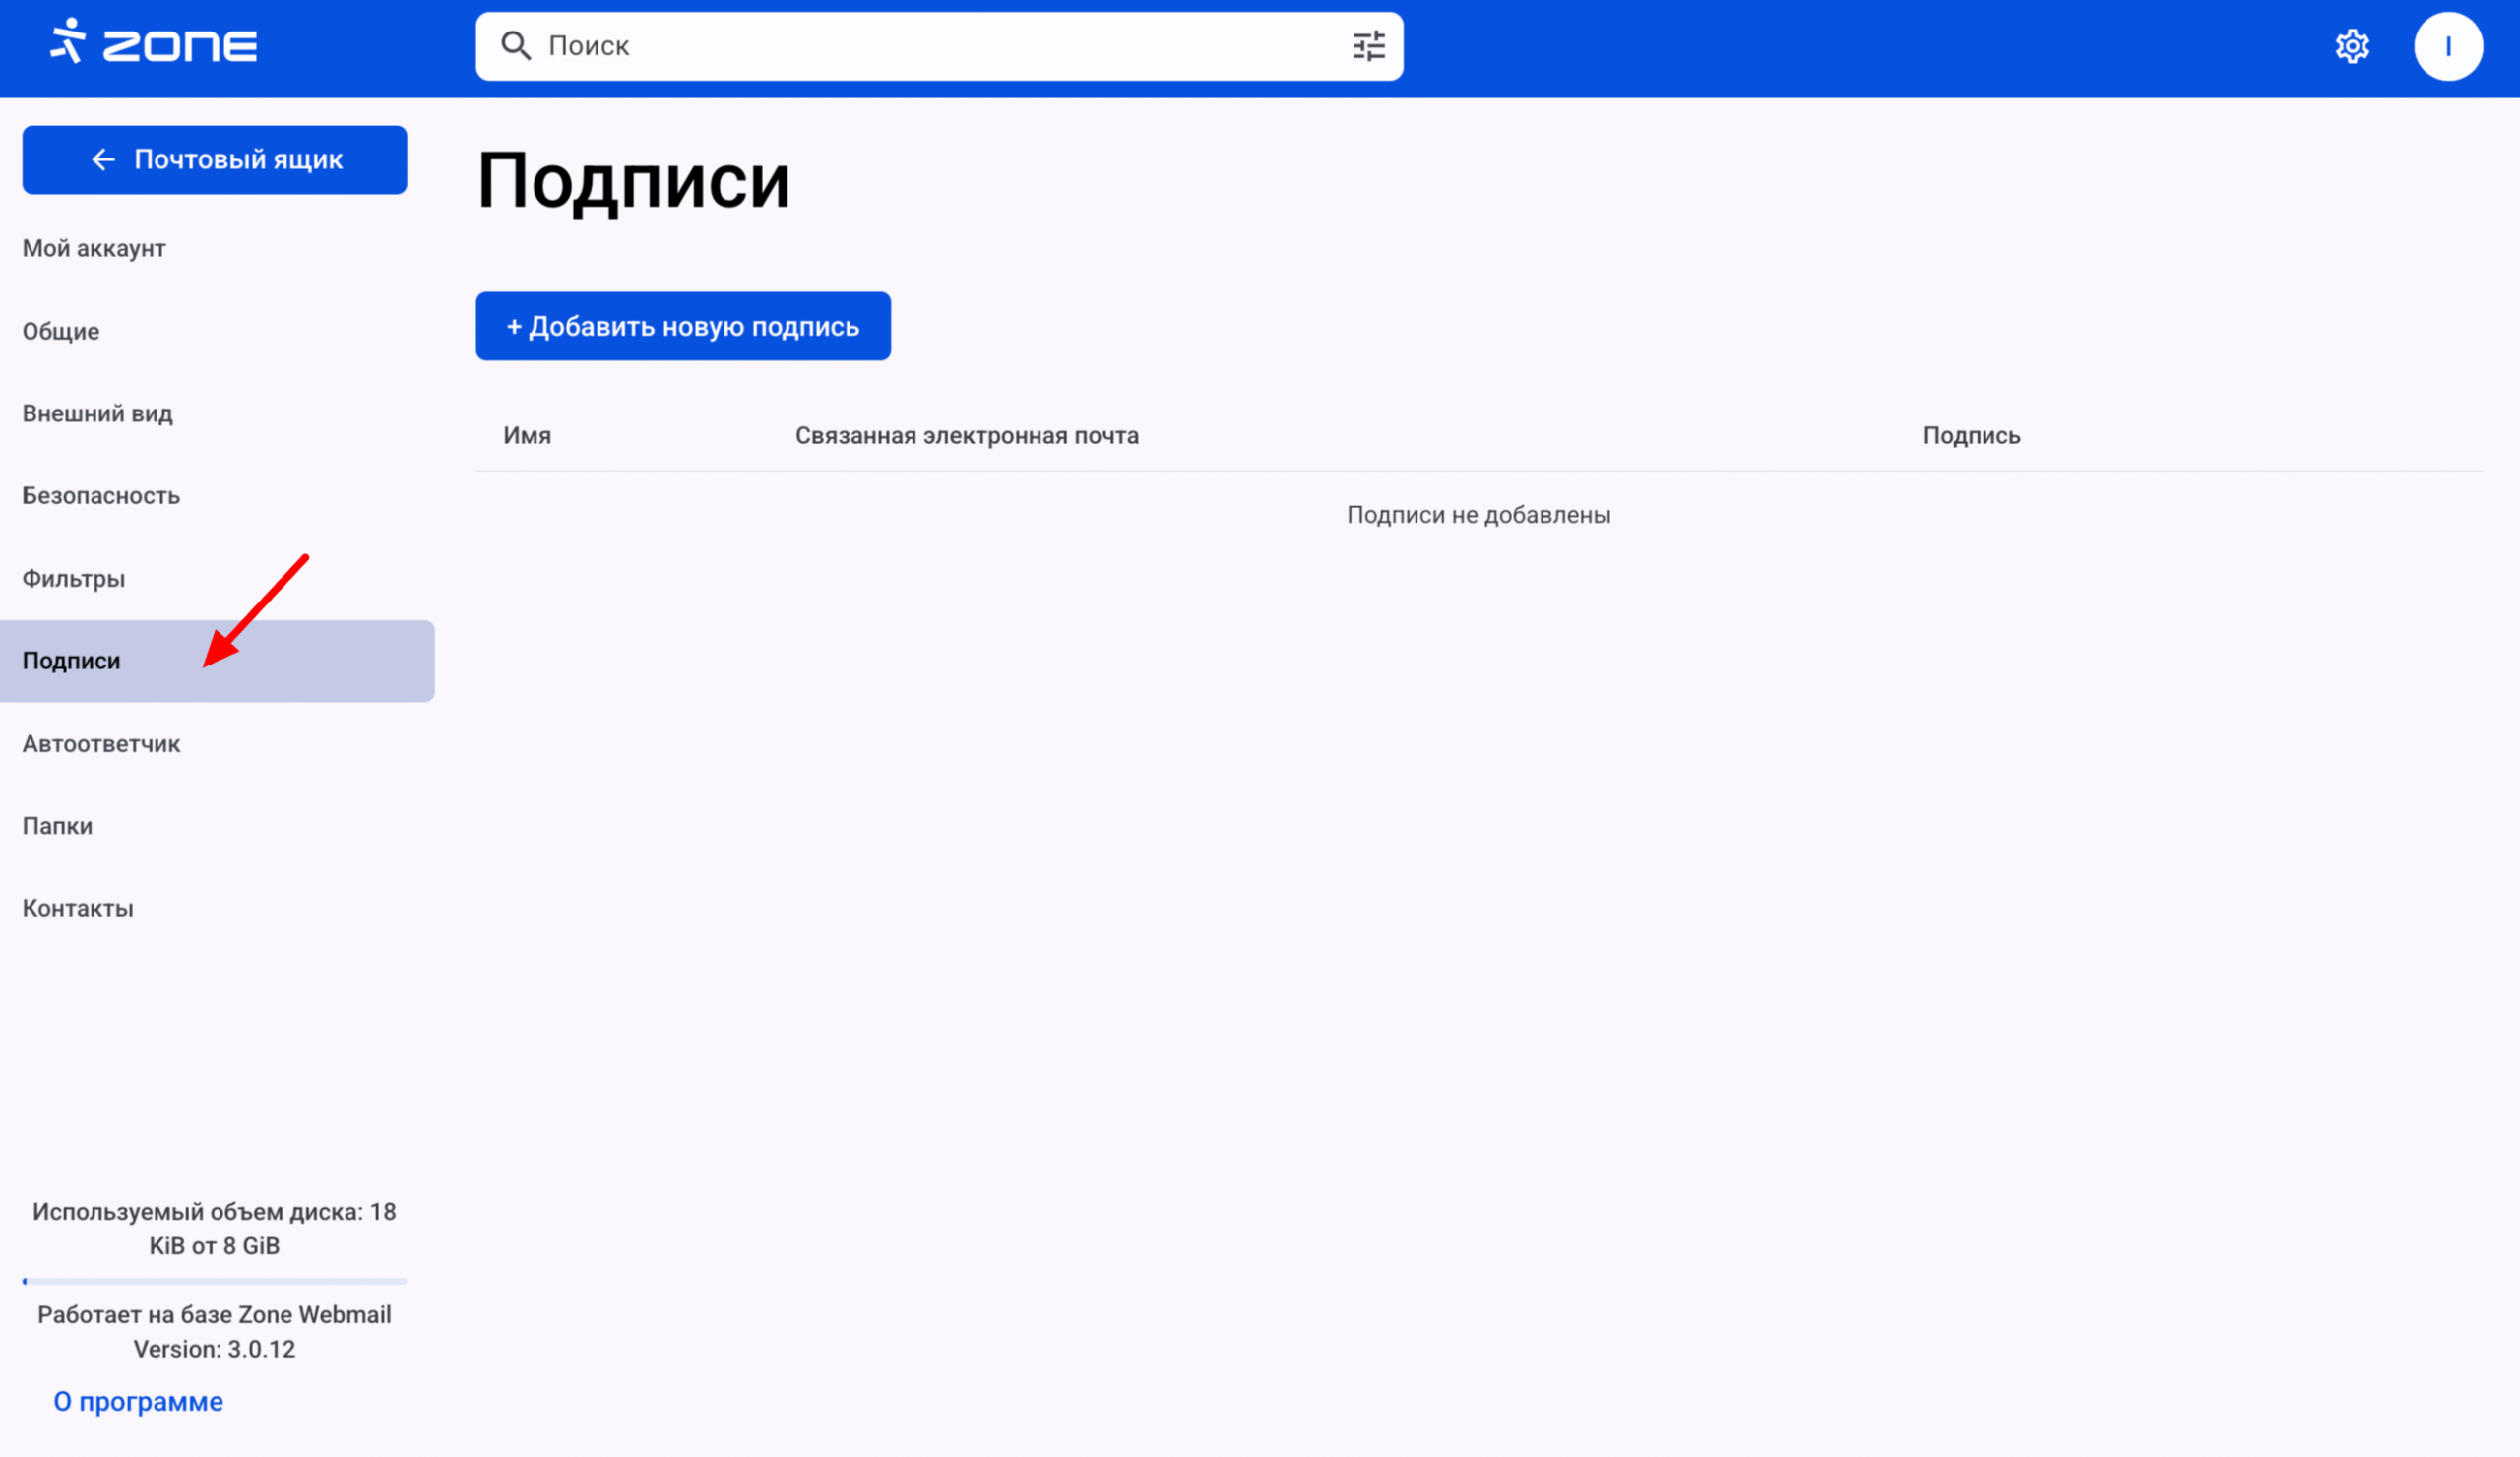Select Внешний вид menu item
The image size is (2520, 1457).
coord(98,413)
